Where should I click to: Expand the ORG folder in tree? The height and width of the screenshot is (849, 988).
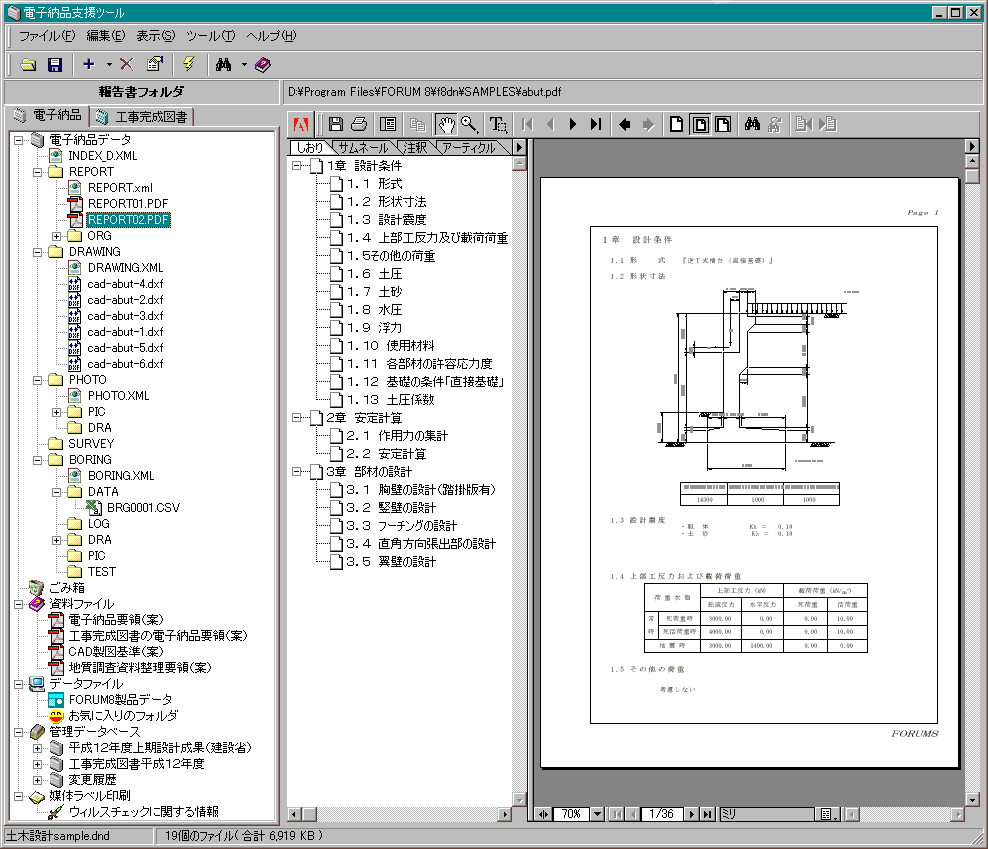pyautogui.click(x=56, y=236)
